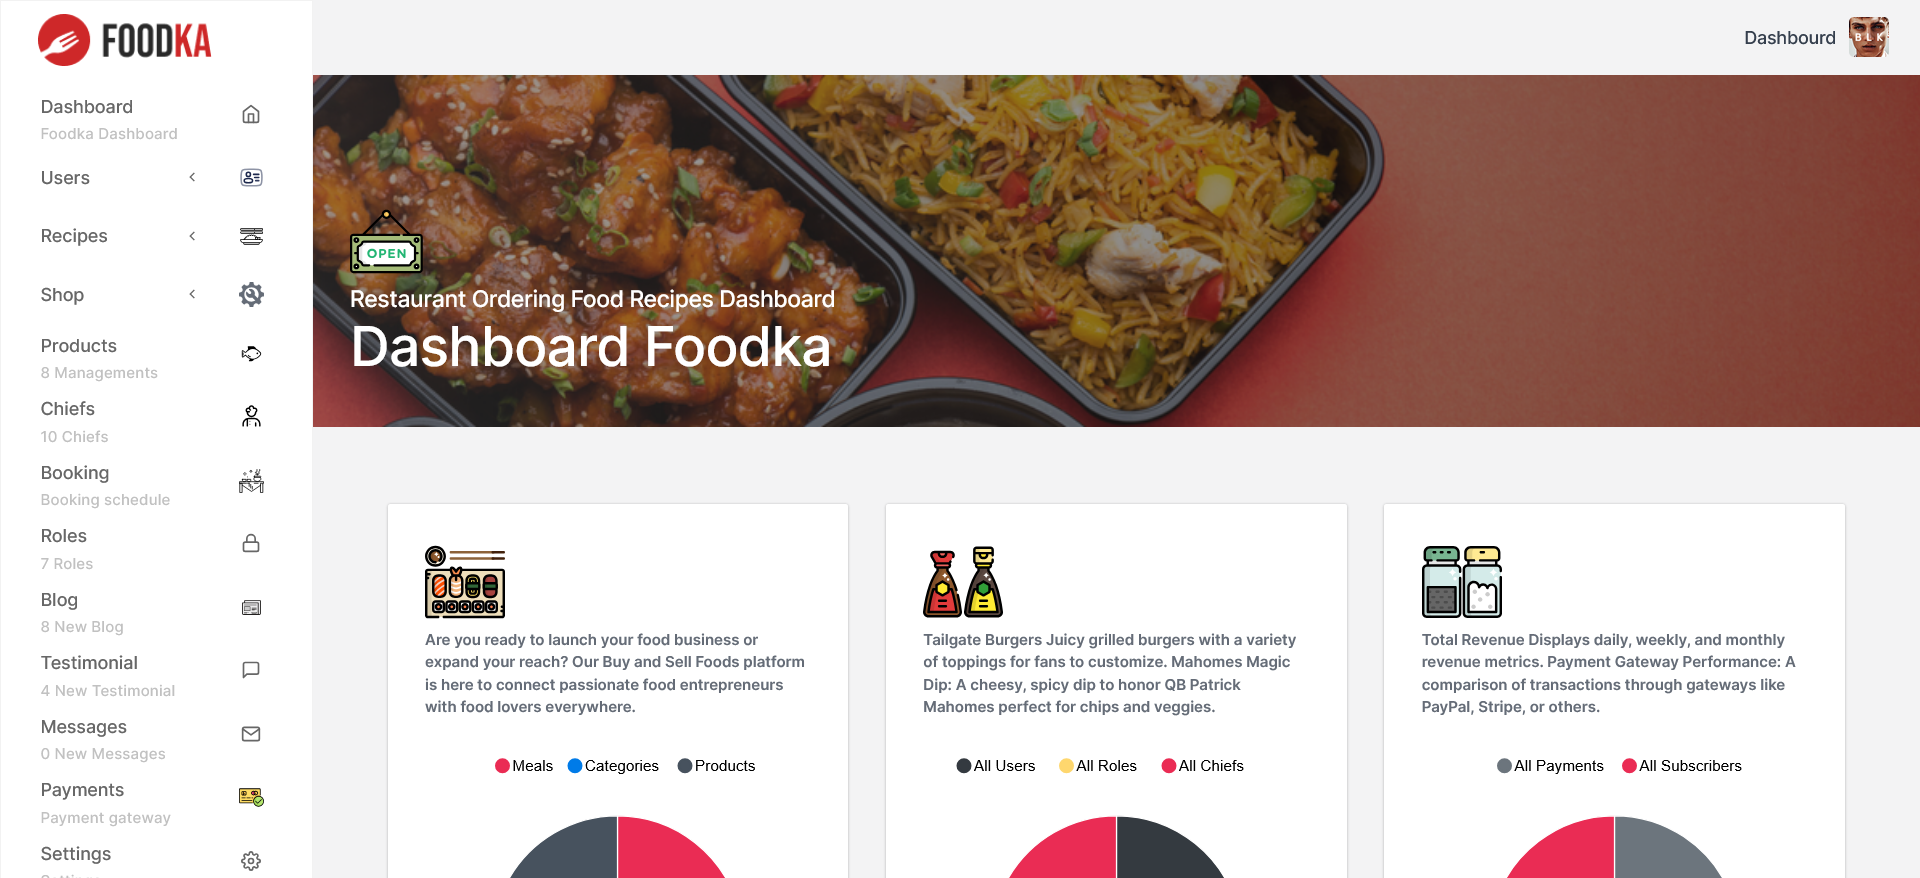Toggle the Meals legend in first chart
1920x878 pixels.
[524, 766]
